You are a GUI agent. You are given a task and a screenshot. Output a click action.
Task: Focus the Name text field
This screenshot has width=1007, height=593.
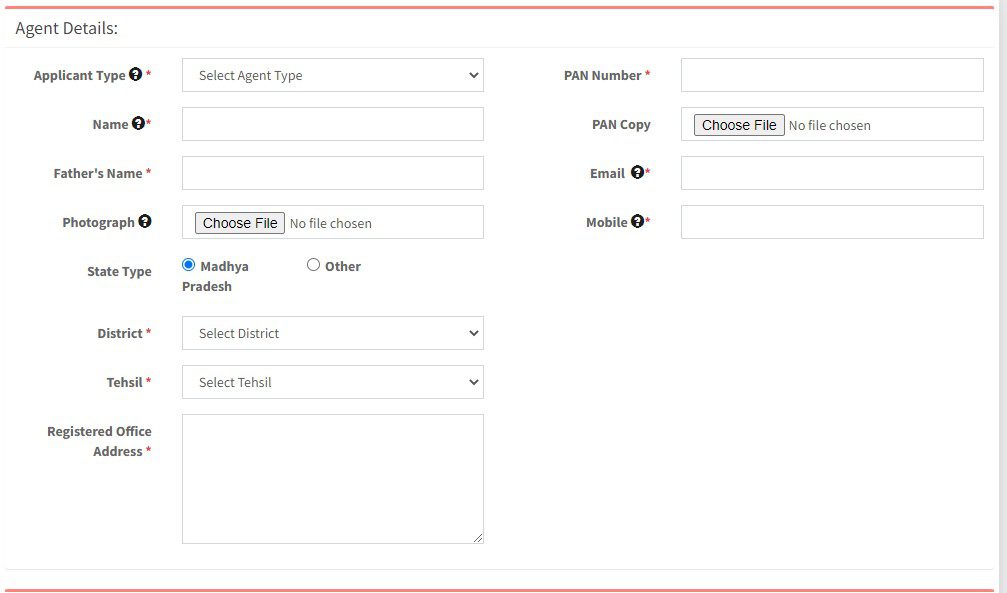point(332,124)
